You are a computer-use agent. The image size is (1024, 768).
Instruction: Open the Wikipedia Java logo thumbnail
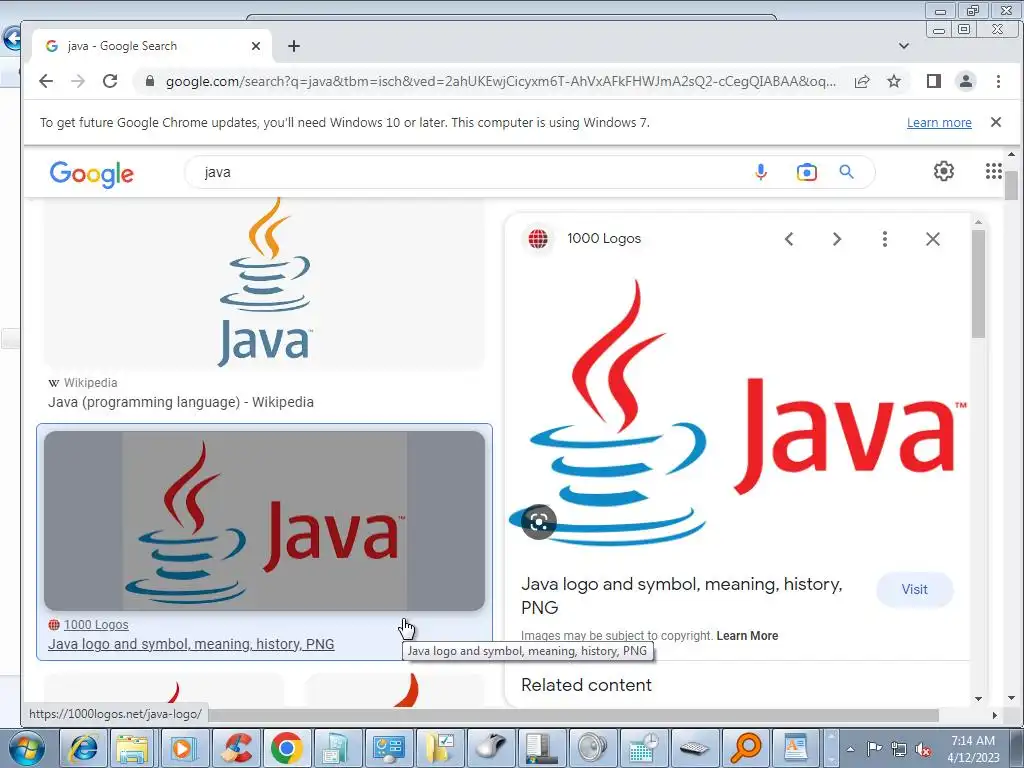pyautogui.click(x=264, y=282)
